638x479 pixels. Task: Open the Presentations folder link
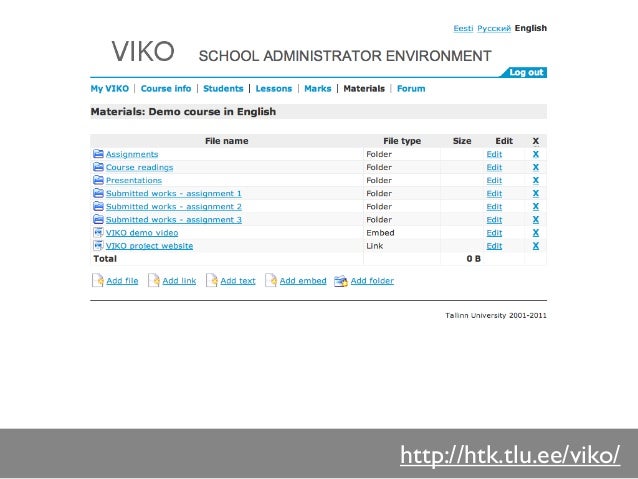point(133,180)
